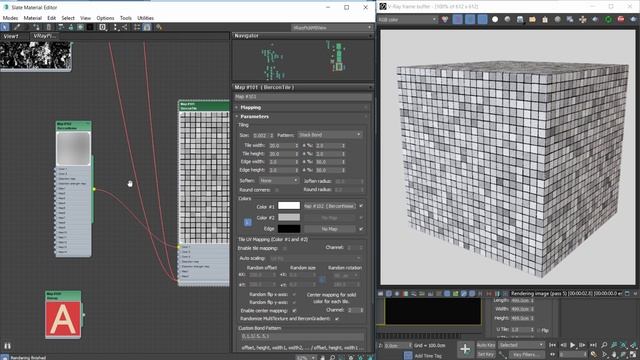640x360 pixels.
Task: Save the image via V-Ray frame buffer disk icon
Action: point(520,19)
